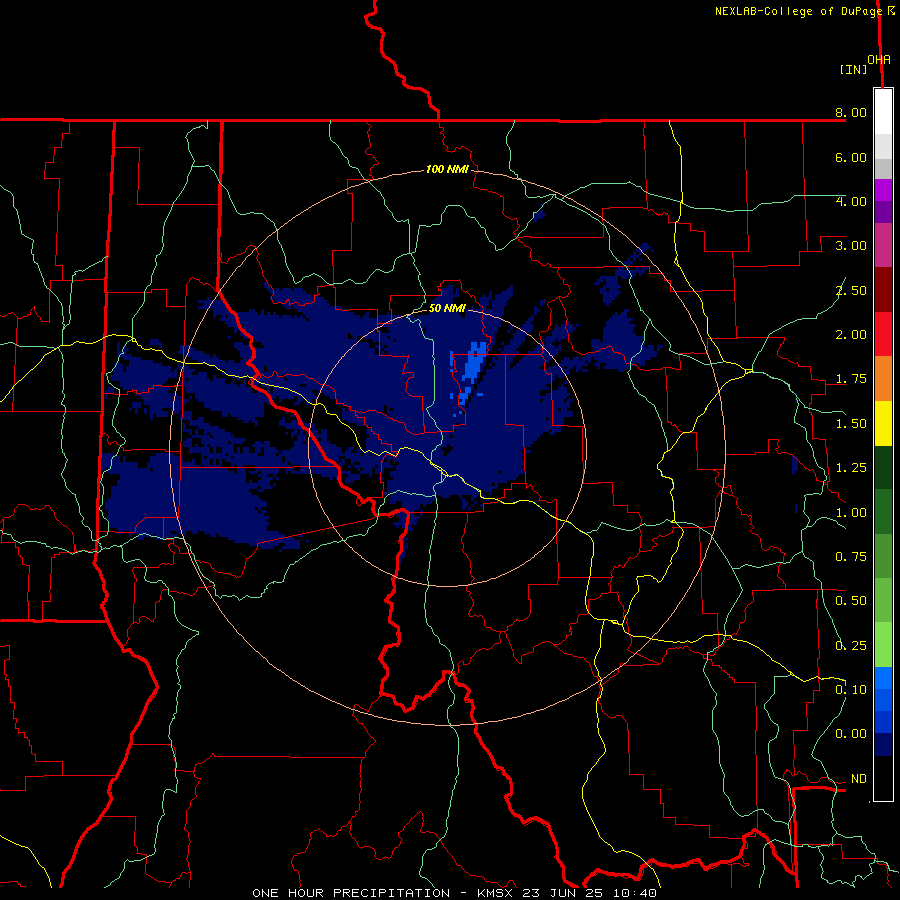
Task: Click the 1.75 legend value
Action: [x=851, y=379]
